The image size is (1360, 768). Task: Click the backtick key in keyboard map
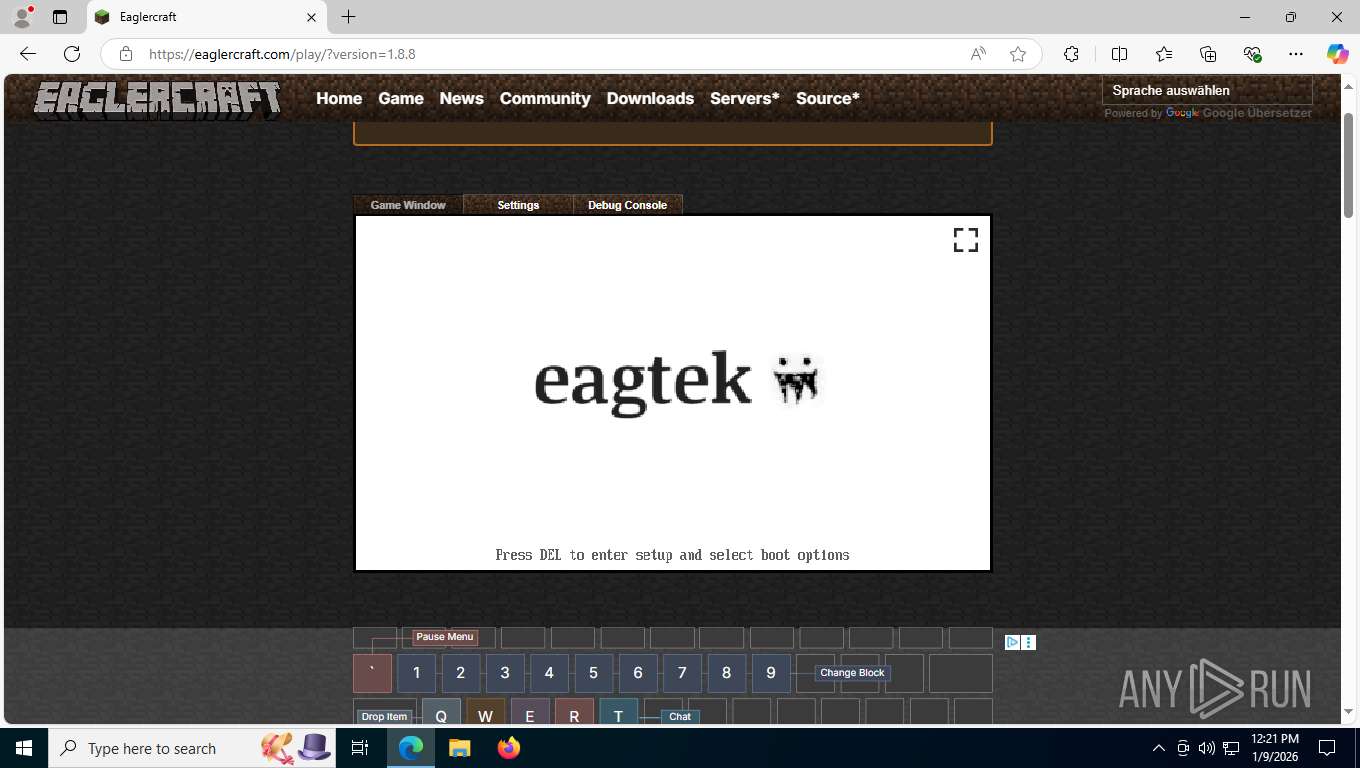pos(372,673)
